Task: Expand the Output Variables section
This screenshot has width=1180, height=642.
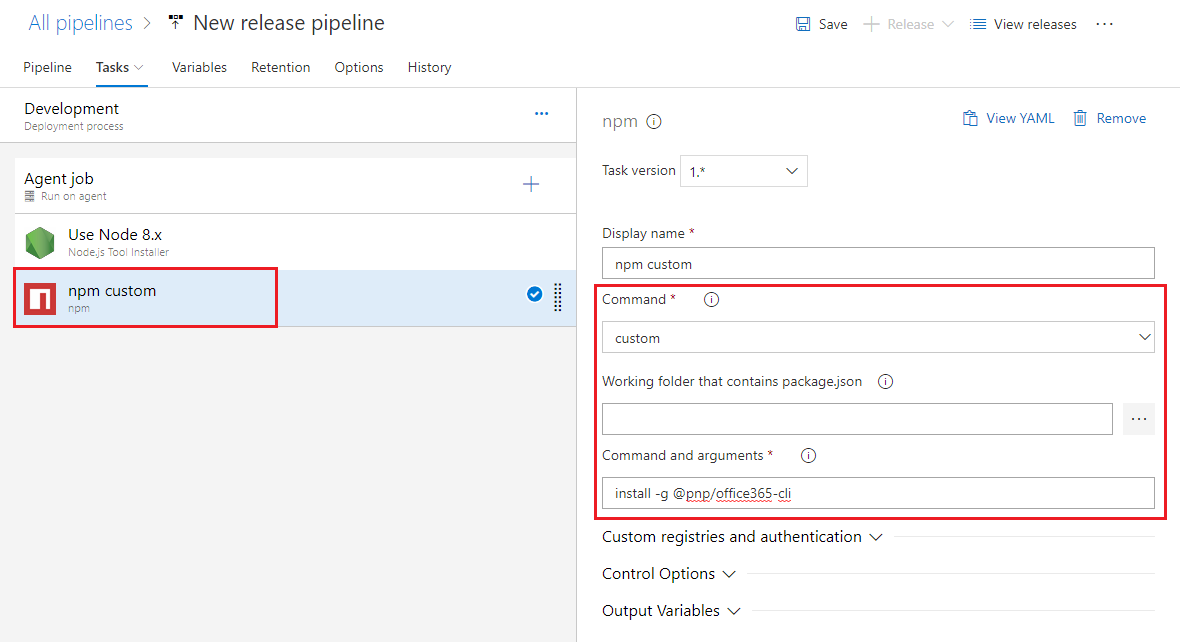Action: click(671, 611)
